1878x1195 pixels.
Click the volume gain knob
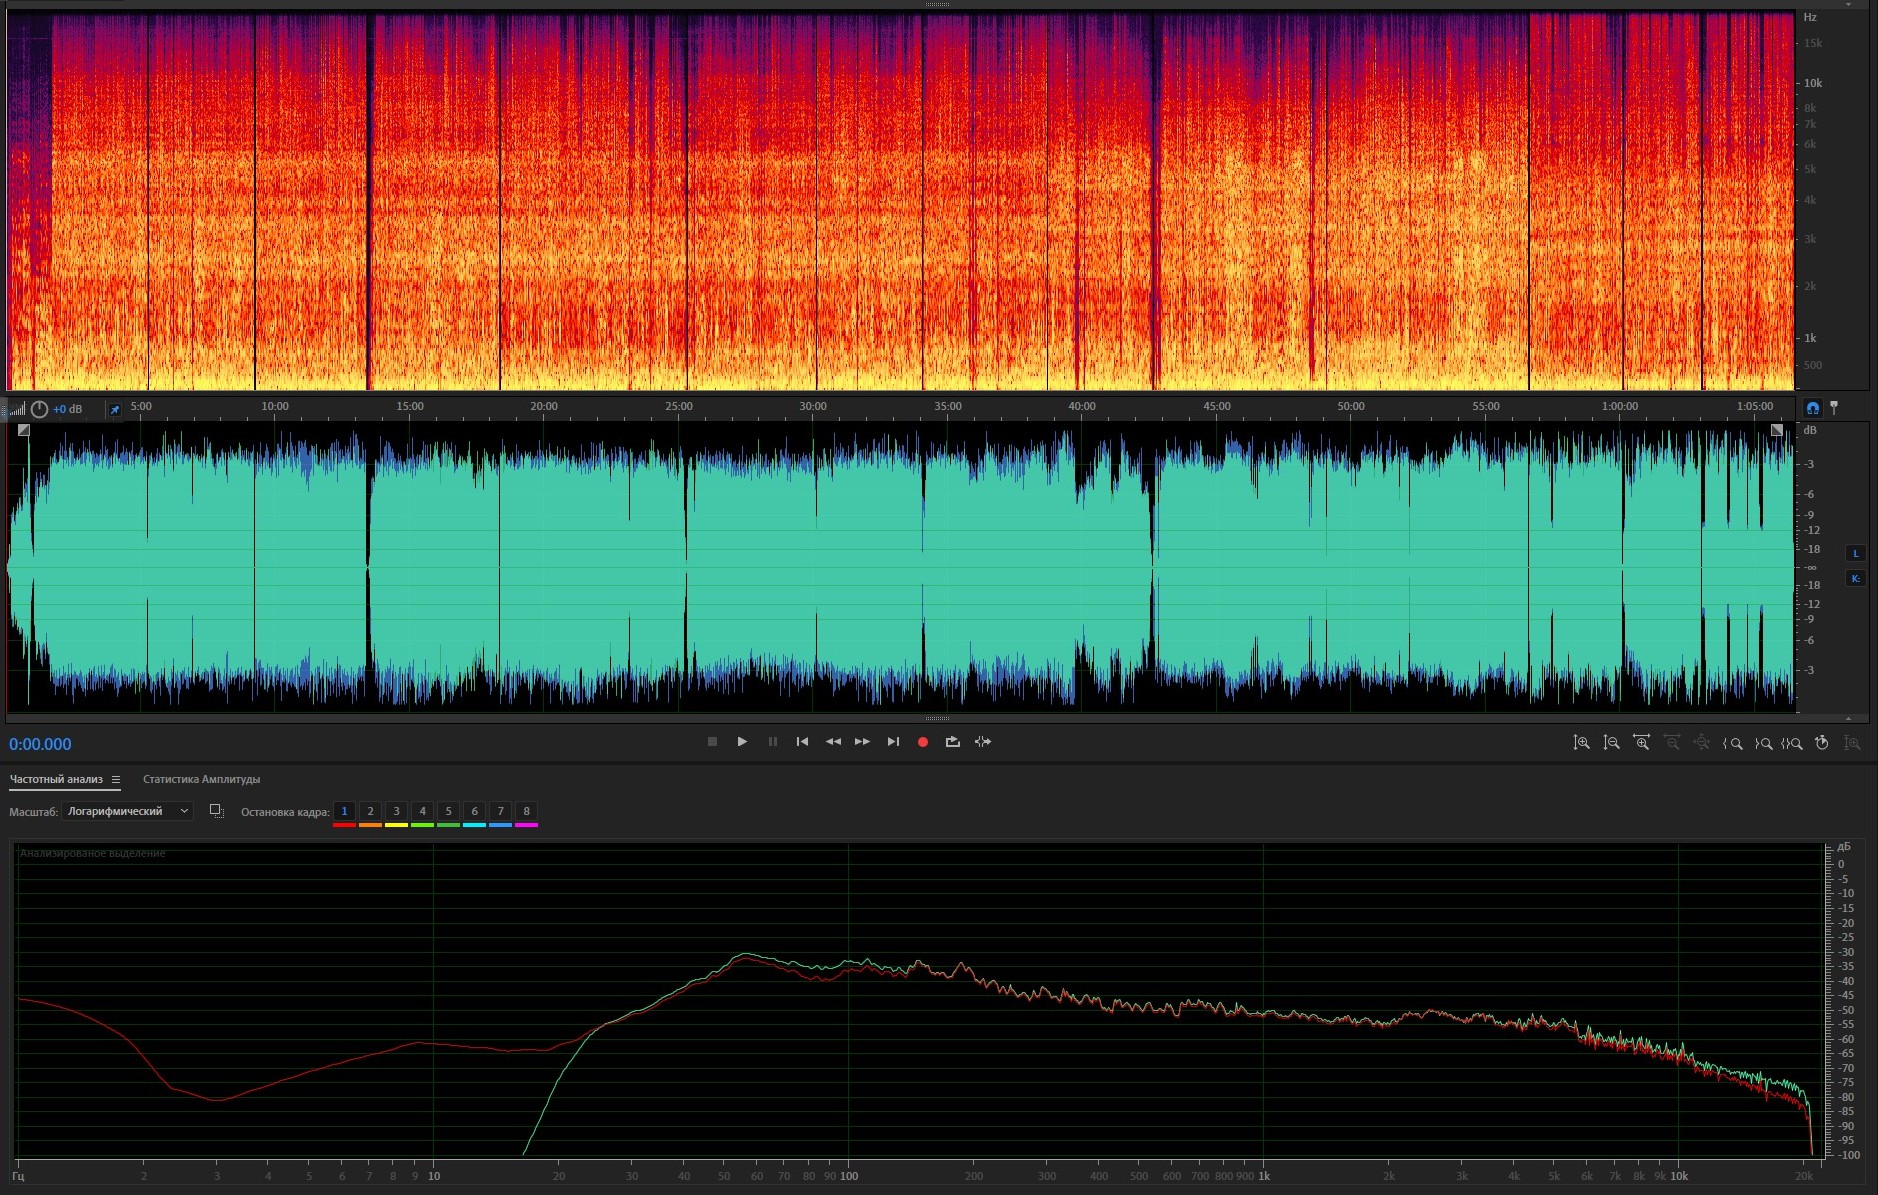39,409
